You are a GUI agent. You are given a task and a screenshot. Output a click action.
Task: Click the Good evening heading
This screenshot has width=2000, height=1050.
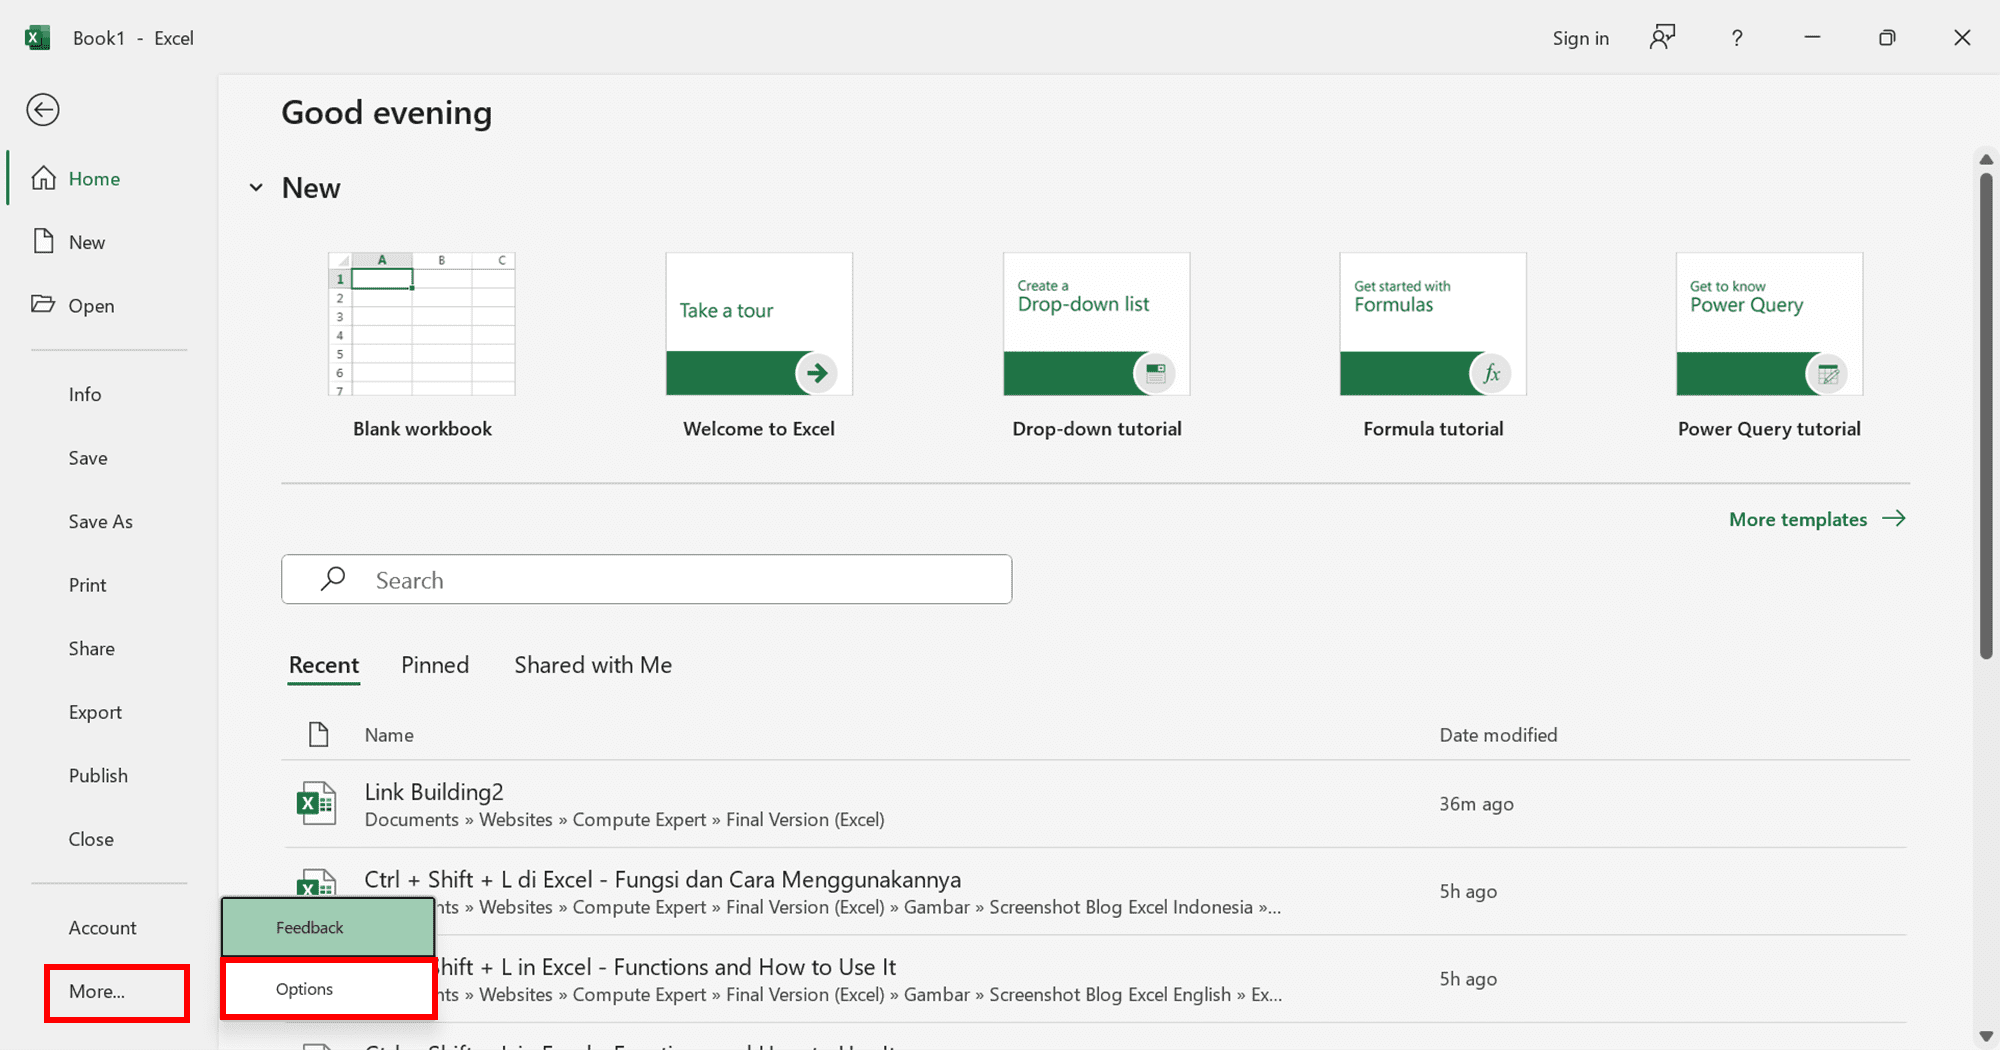(x=386, y=113)
